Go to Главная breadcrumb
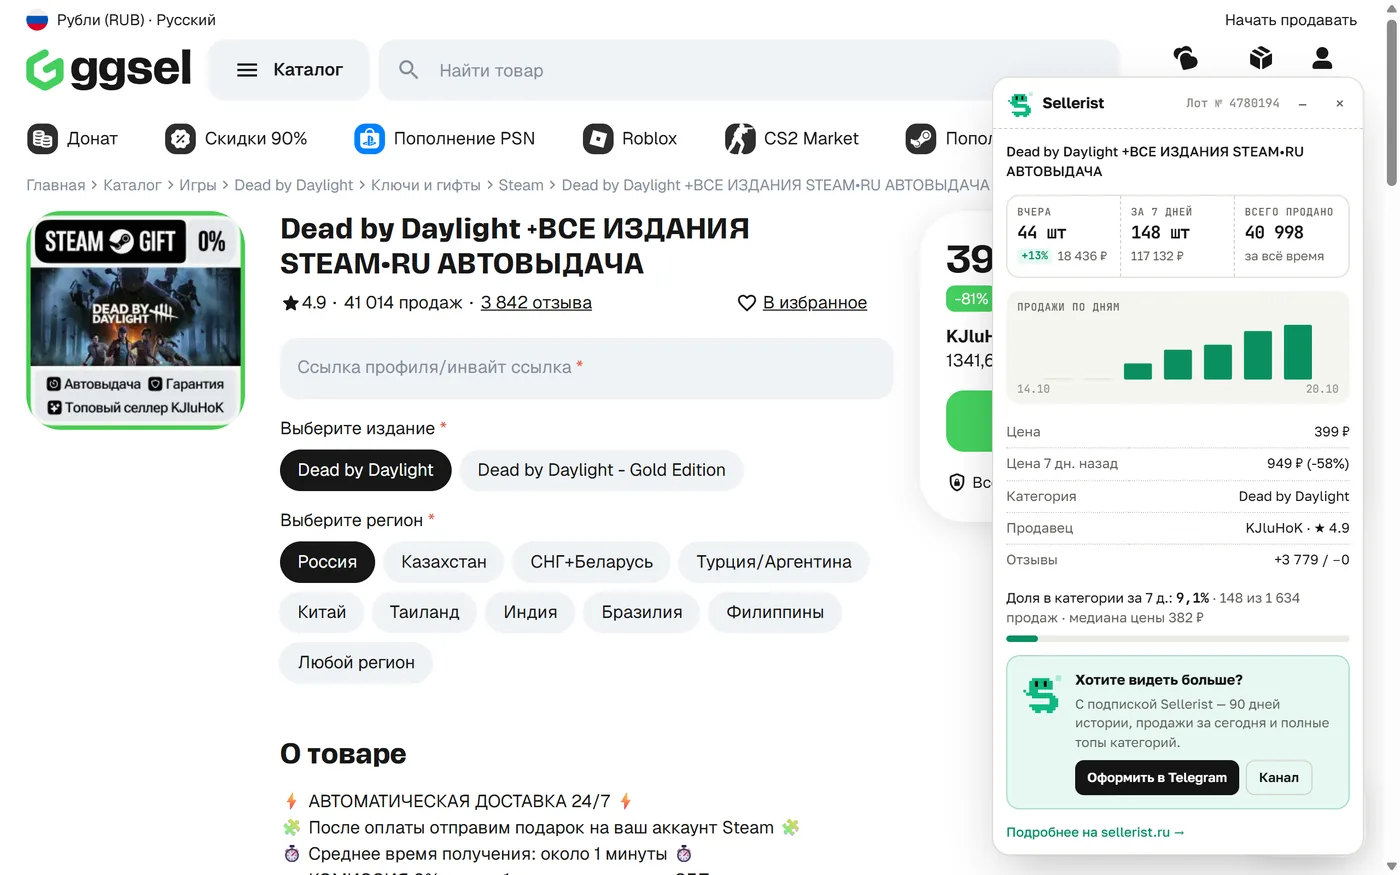Viewport: 1400px width, 875px height. coord(55,185)
